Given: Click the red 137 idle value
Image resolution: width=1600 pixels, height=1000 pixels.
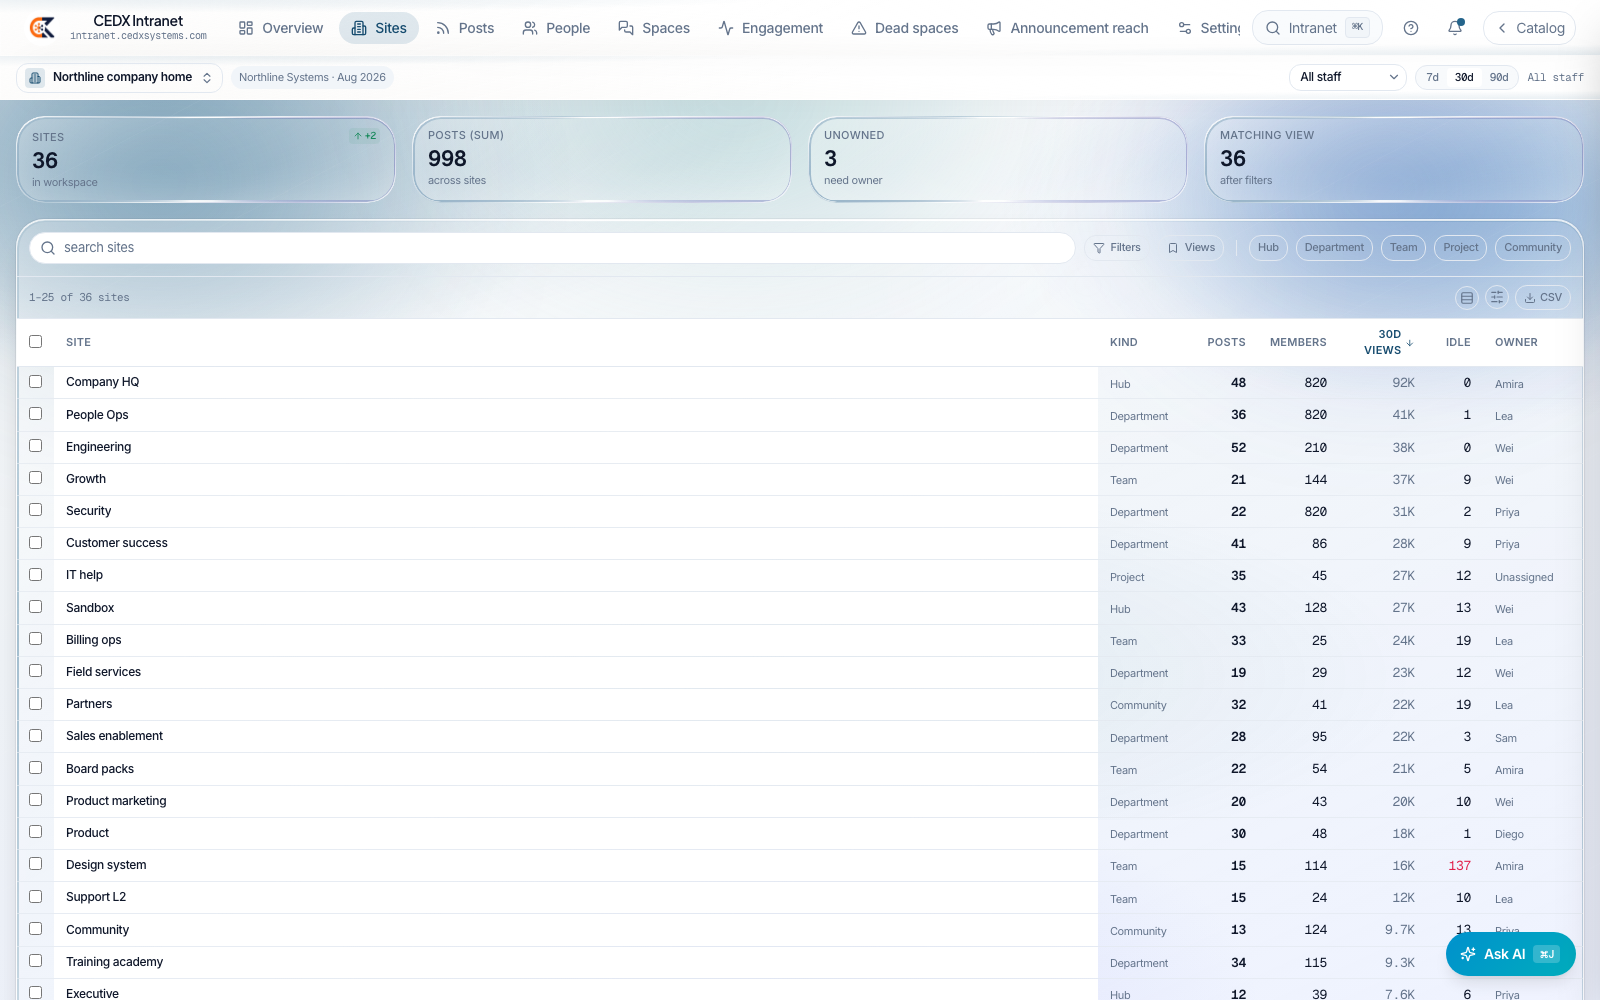Looking at the screenshot, I should [x=1460, y=866].
